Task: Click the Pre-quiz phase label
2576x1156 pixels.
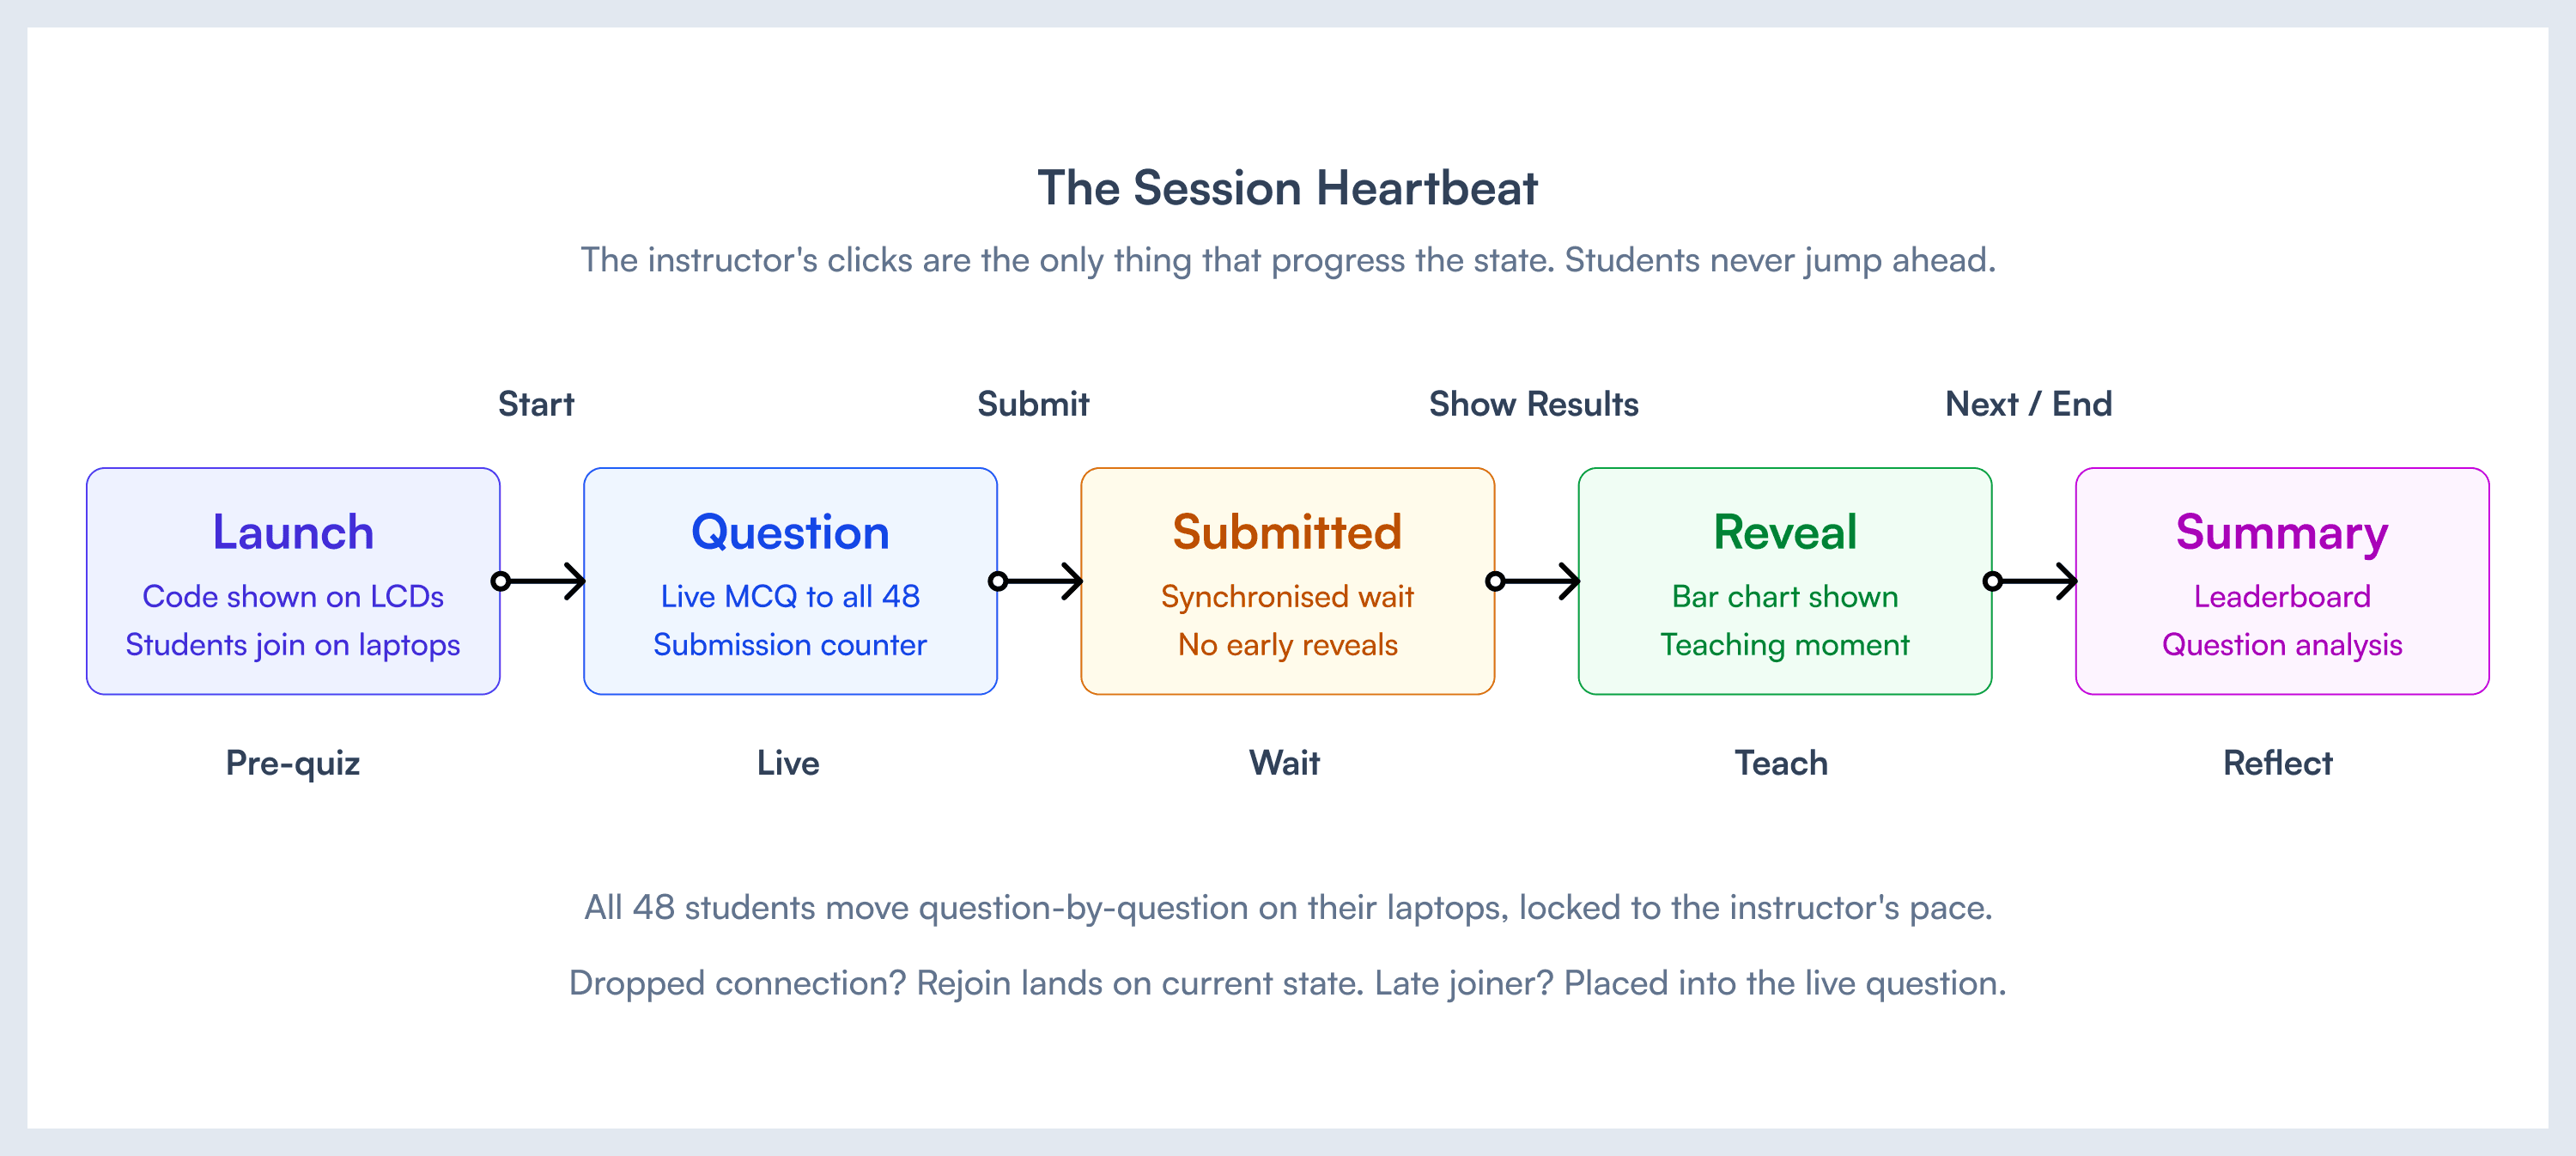Action: click(292, 763)
